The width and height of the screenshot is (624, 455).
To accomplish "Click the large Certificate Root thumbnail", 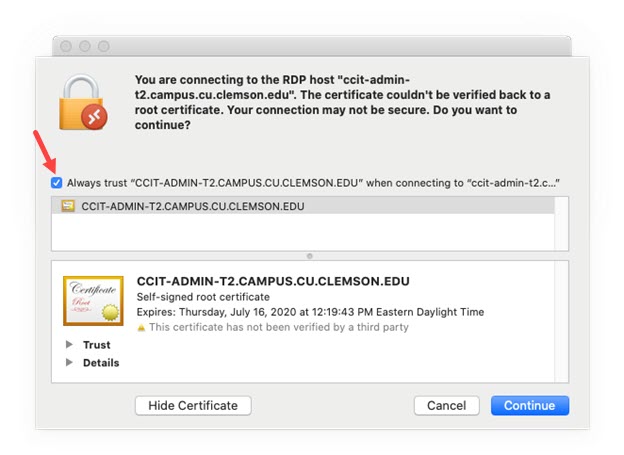I will click(x=93, y=301).
